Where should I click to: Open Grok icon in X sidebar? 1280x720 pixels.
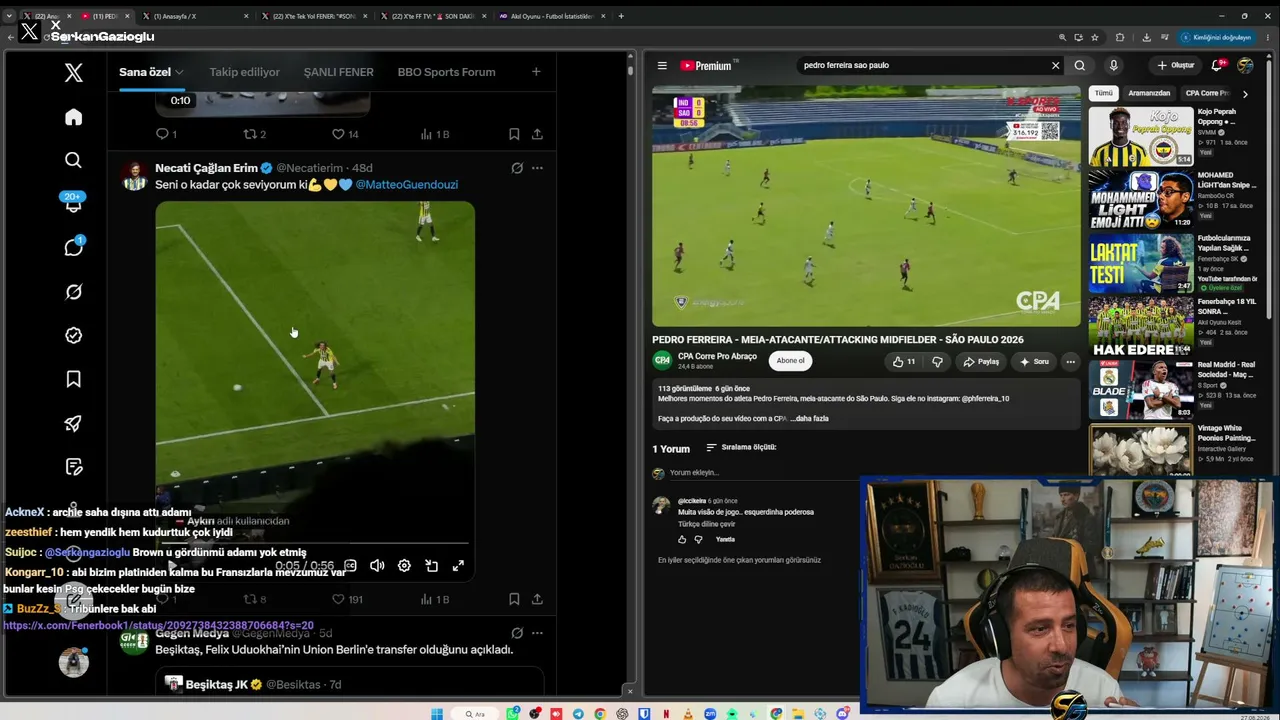[x=73, y=292]
